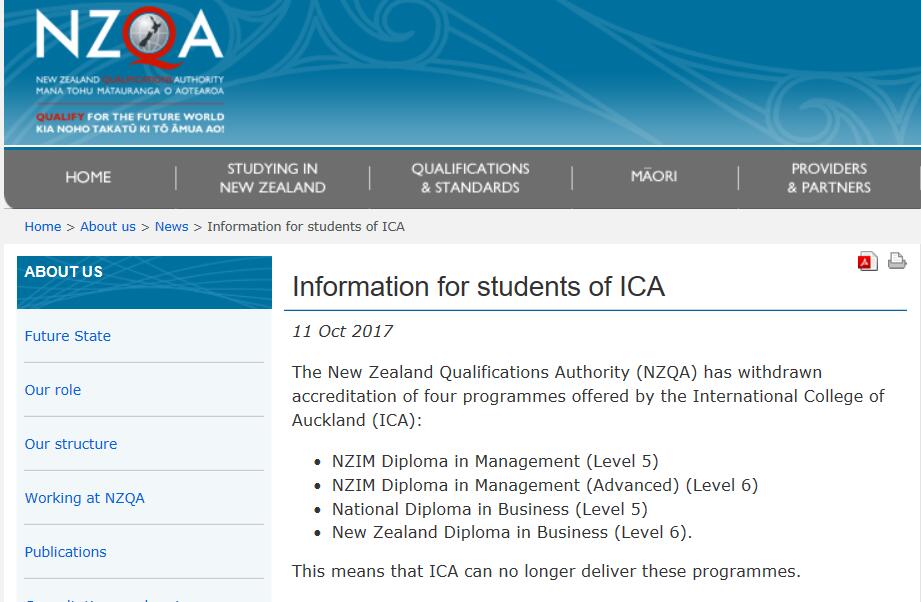The image size is (921, 602).
Task: Click the Home breadcrumb link
Action: tap(43, 227)
